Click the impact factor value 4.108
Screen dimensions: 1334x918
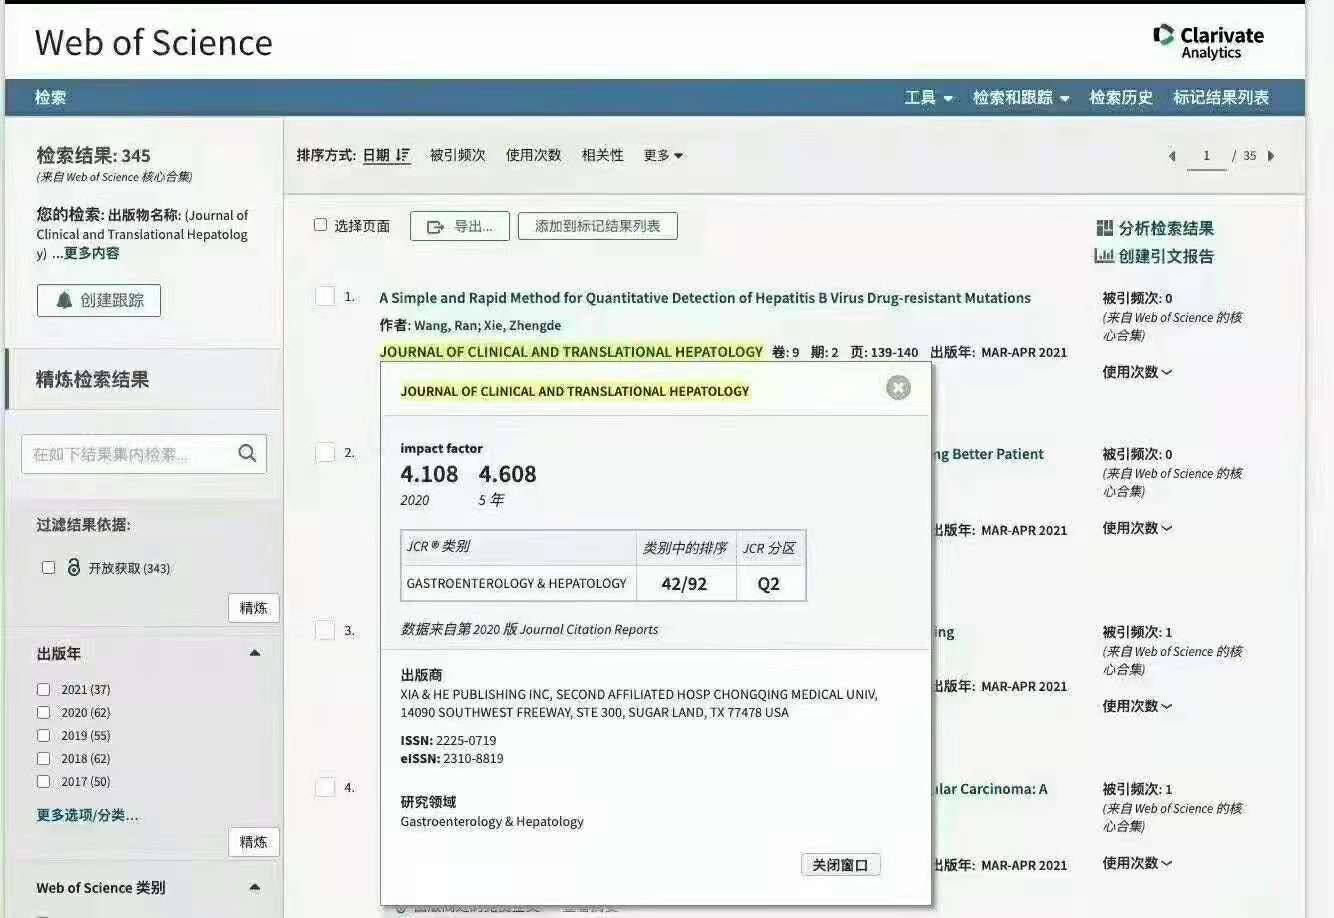click(x=429, y=474)
